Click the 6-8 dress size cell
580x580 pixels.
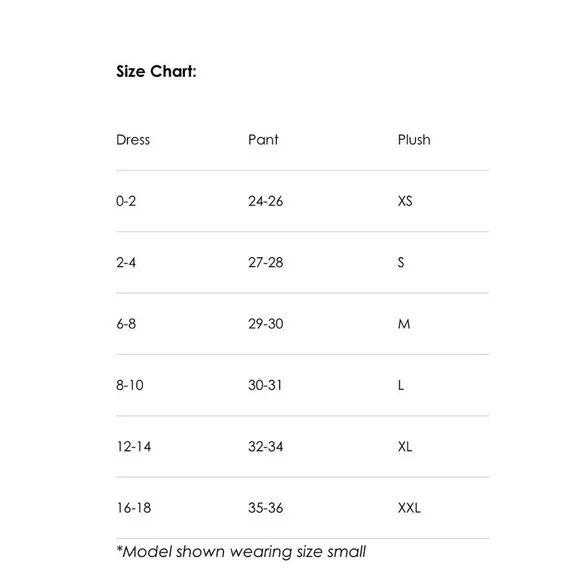[126, 324]
